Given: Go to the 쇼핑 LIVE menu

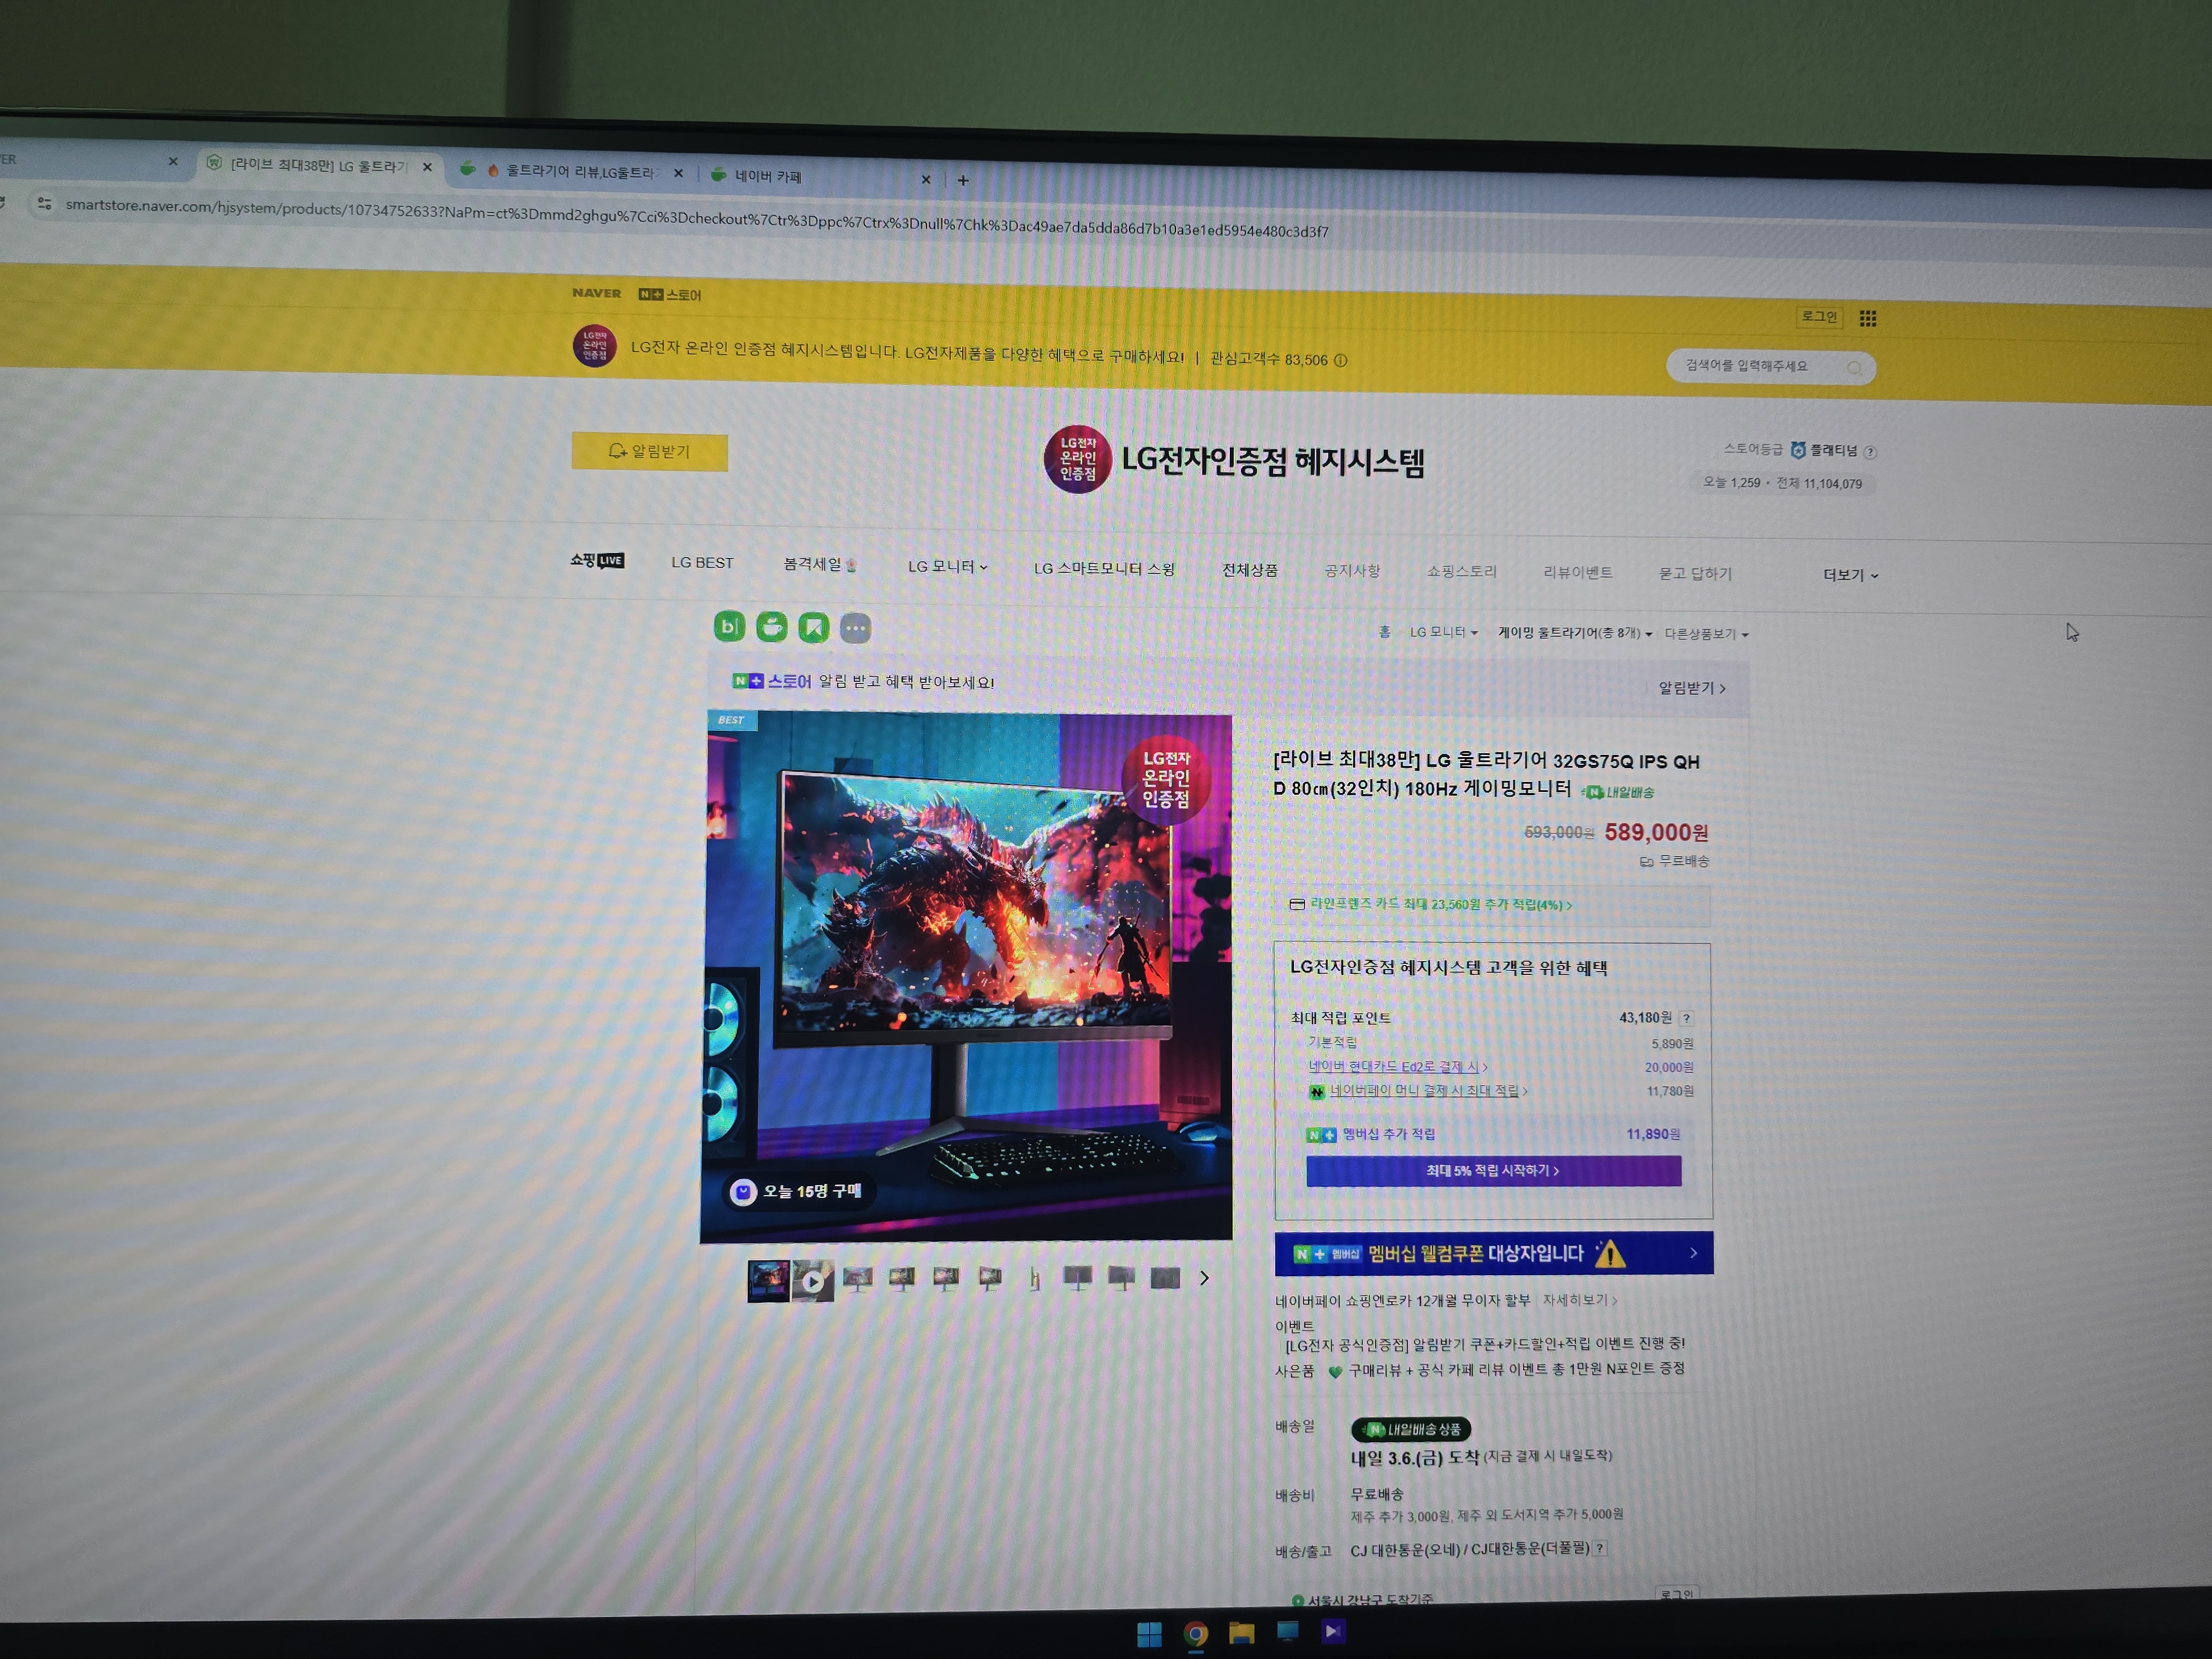Looking at the screenshot, I should pos(597,560).
